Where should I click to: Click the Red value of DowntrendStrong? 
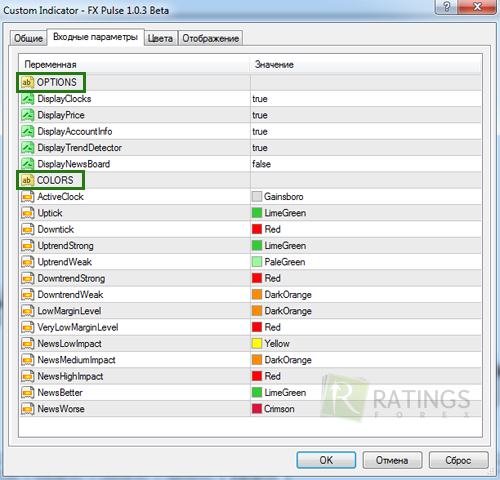[273, 278]
